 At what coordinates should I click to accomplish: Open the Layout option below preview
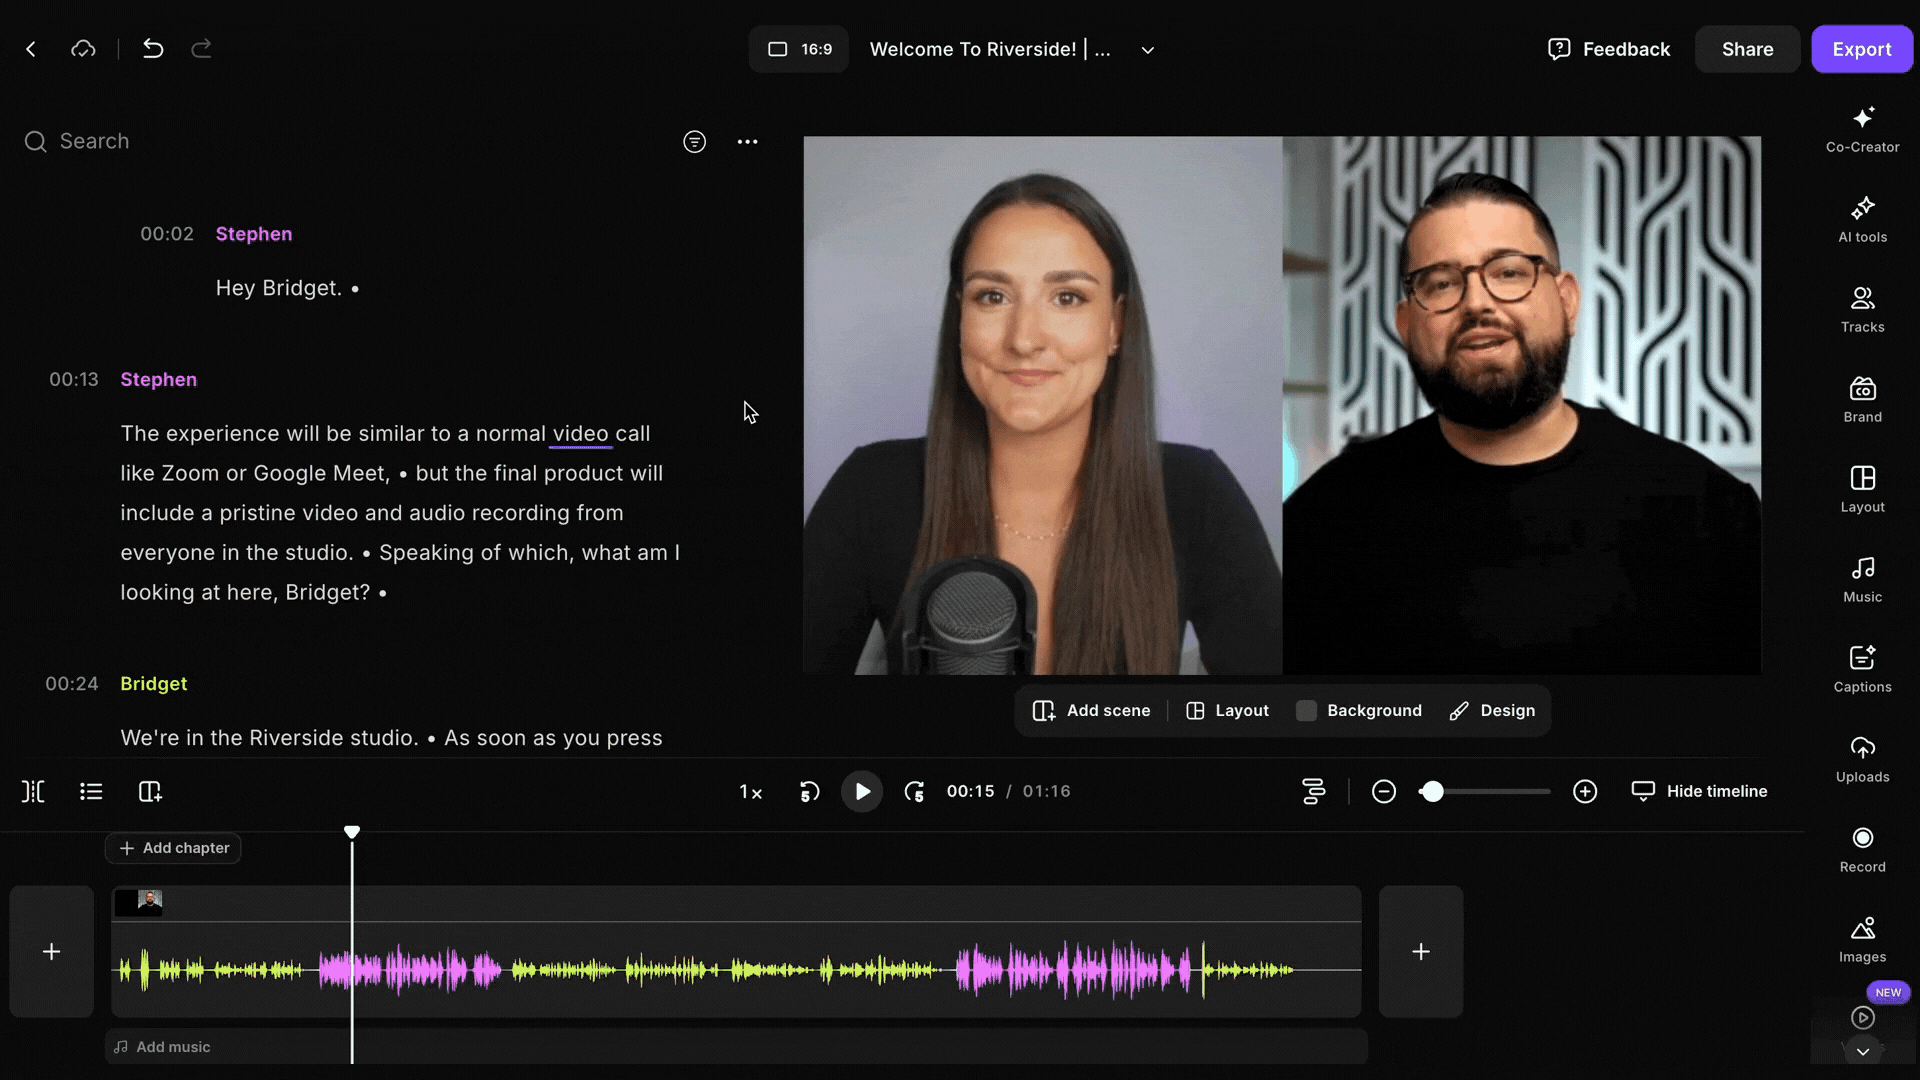coord(1227,711)
